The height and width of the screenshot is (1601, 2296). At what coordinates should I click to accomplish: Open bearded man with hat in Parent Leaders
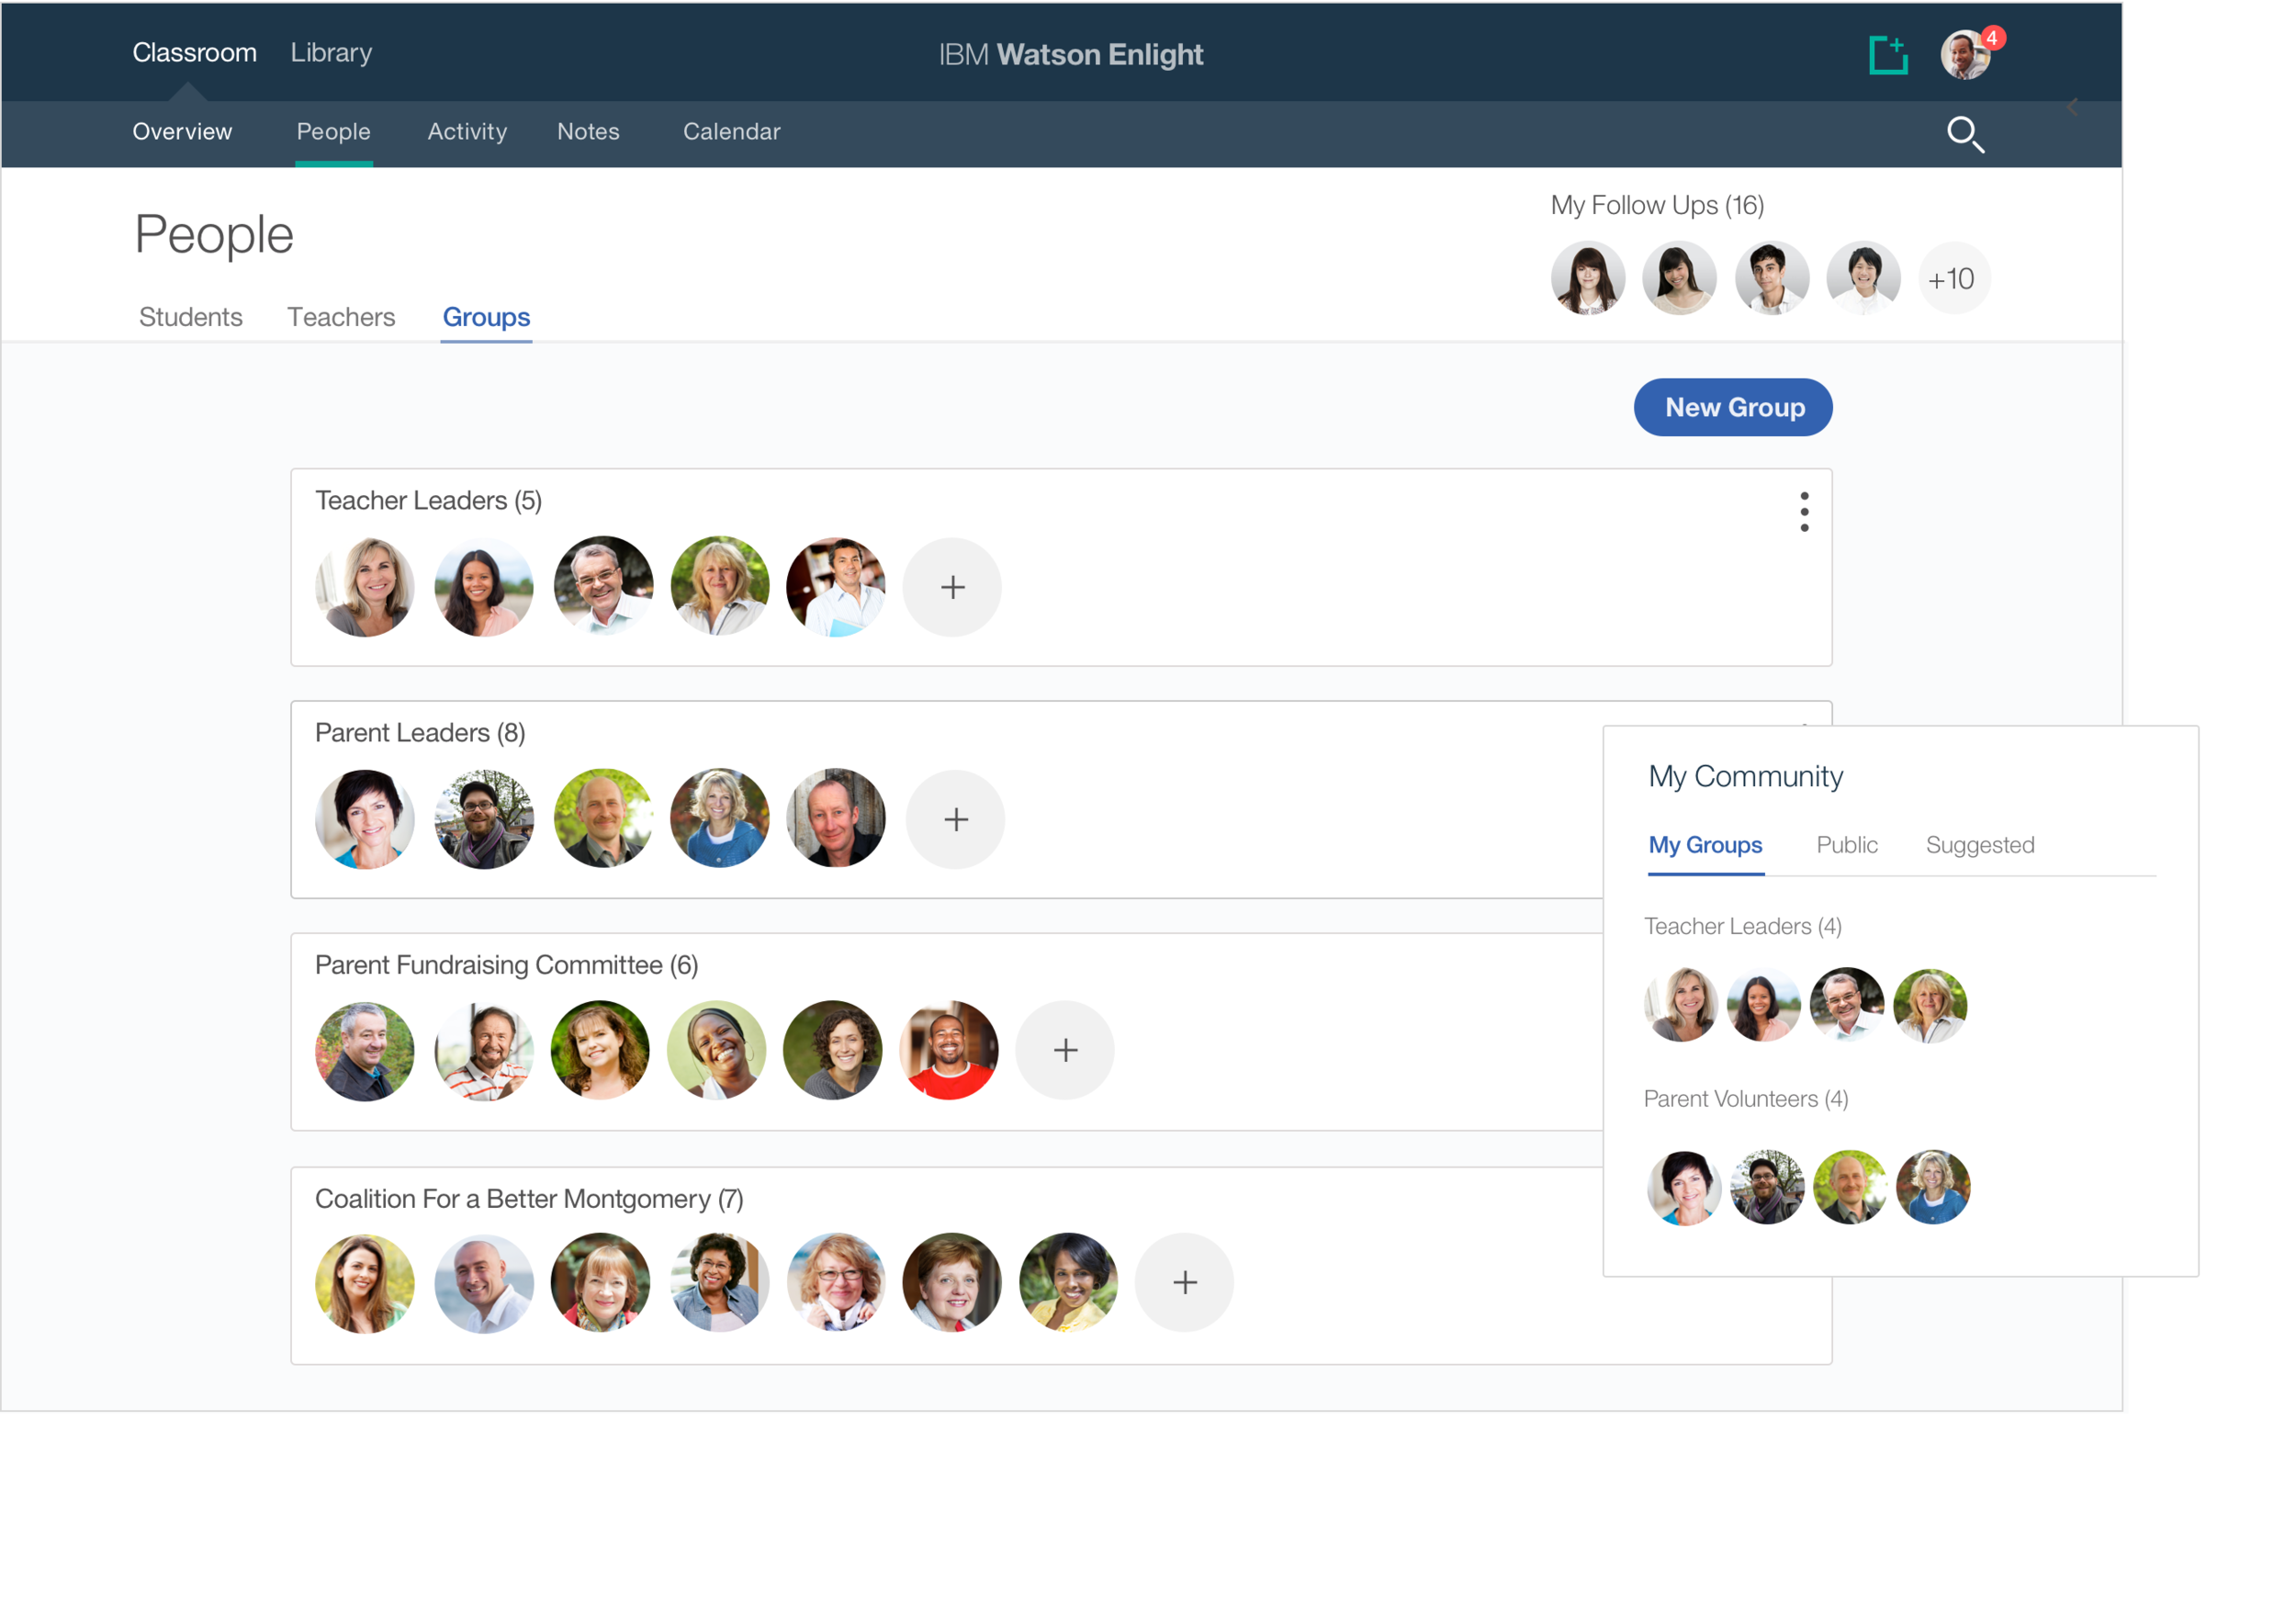[x=484, y=819]
